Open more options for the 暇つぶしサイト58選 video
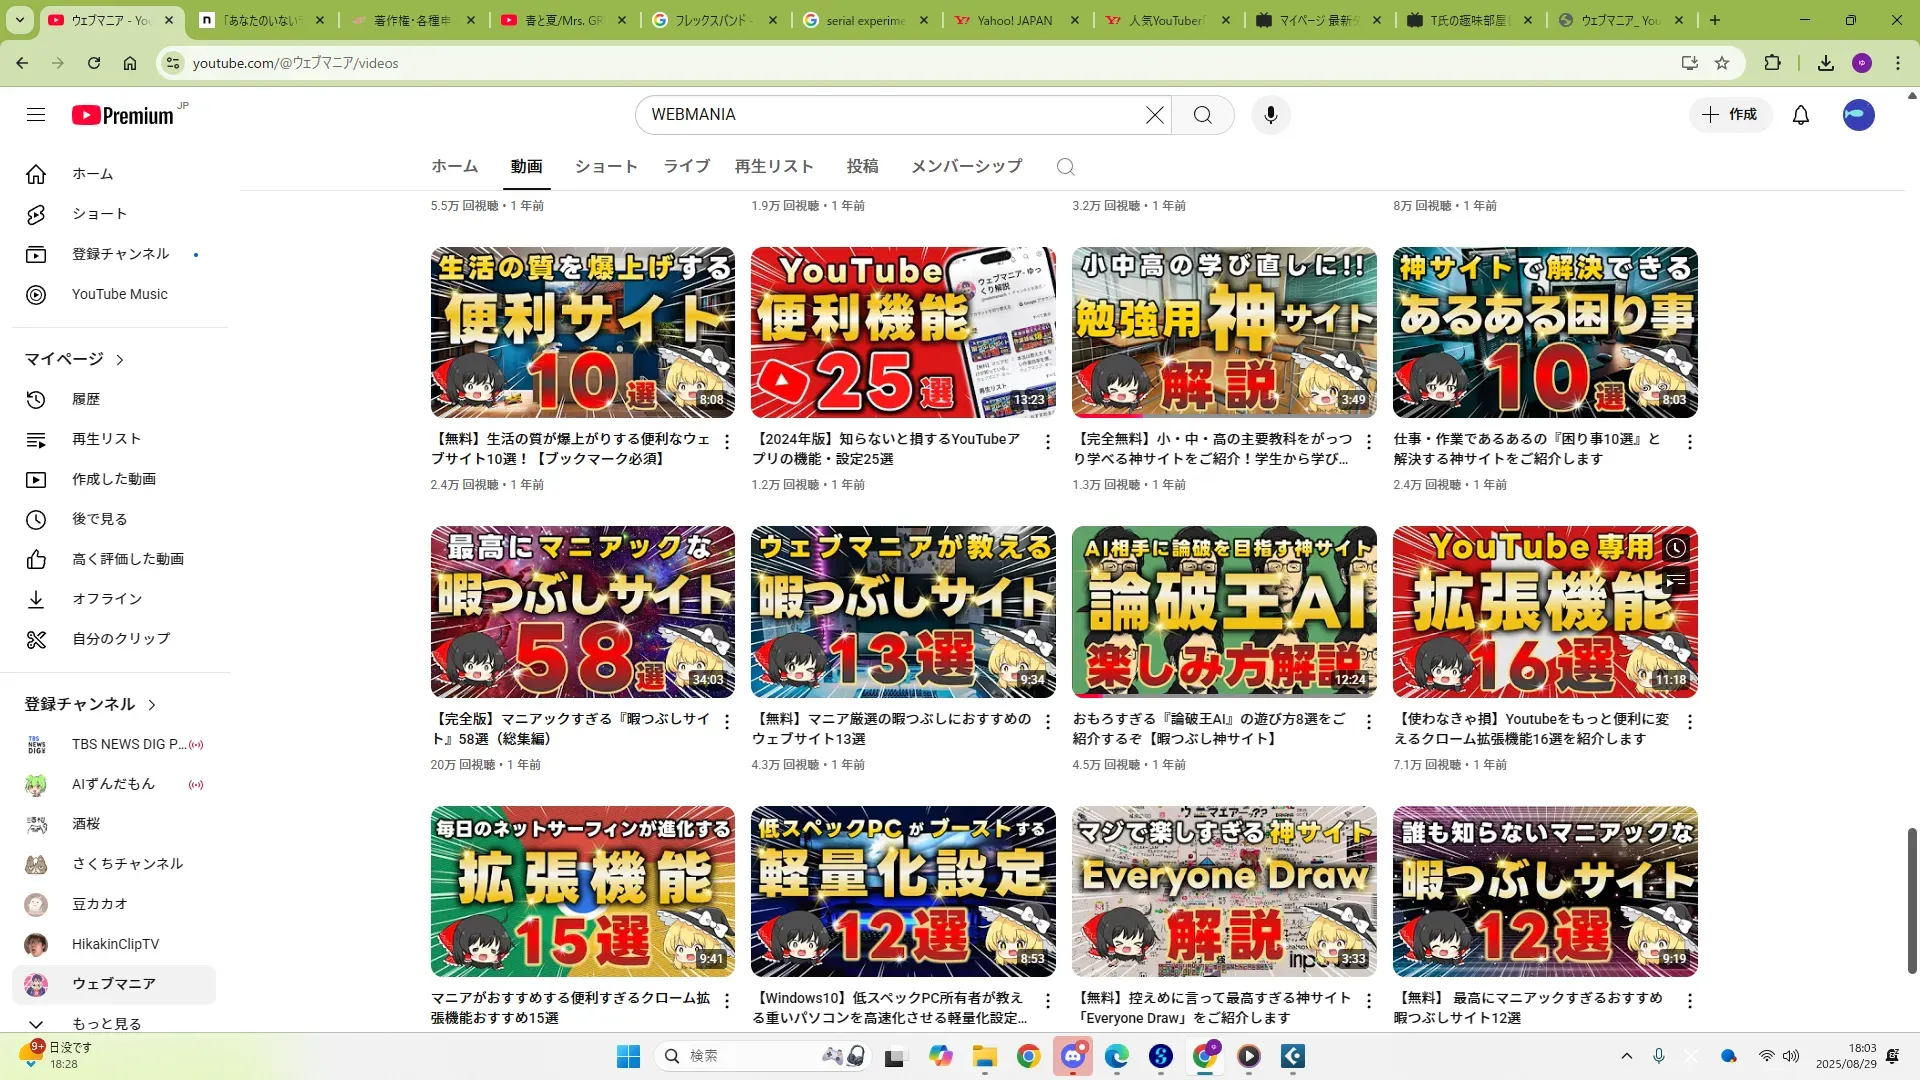This screenshot has width=1920, height=1080. [x=727, y=721]
